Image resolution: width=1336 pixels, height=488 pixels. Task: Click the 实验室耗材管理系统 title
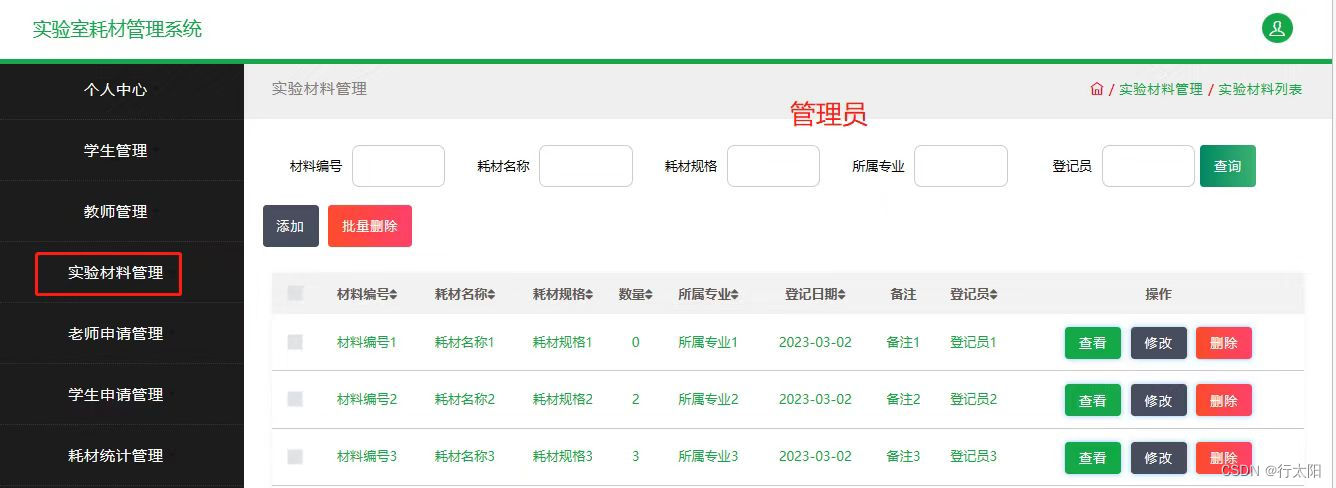(117, 29)
